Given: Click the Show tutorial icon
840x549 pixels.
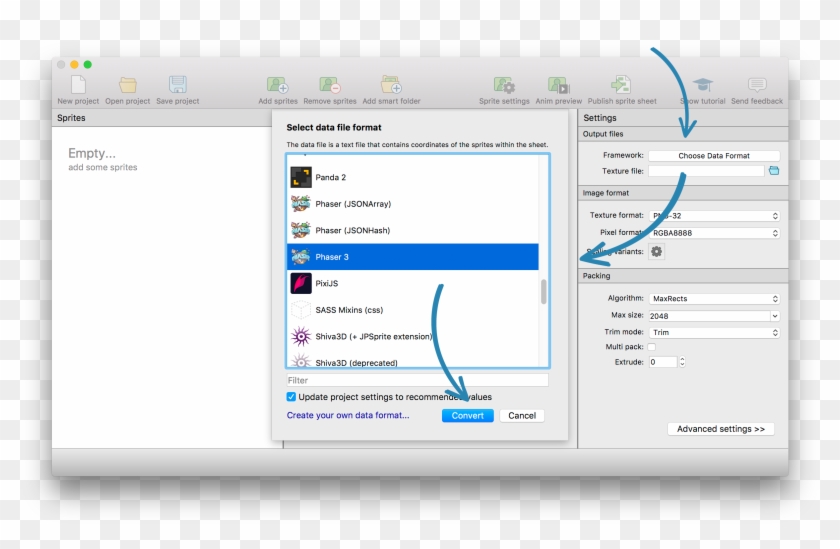Looking at the screenshot, I should (702, 85).
